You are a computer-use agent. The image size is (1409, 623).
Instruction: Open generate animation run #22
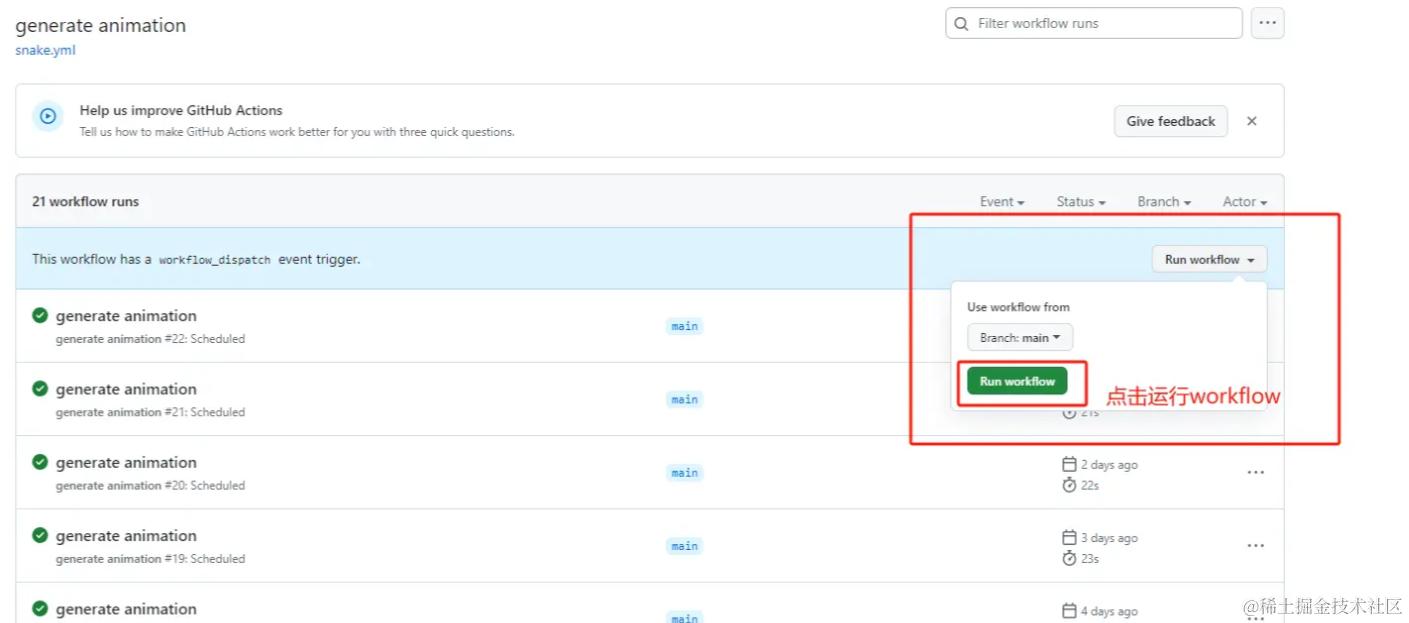click(126, 316)
